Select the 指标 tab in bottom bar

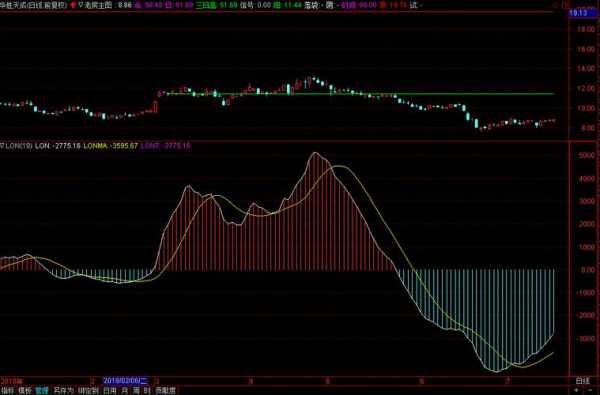click(x=8, y=391)
